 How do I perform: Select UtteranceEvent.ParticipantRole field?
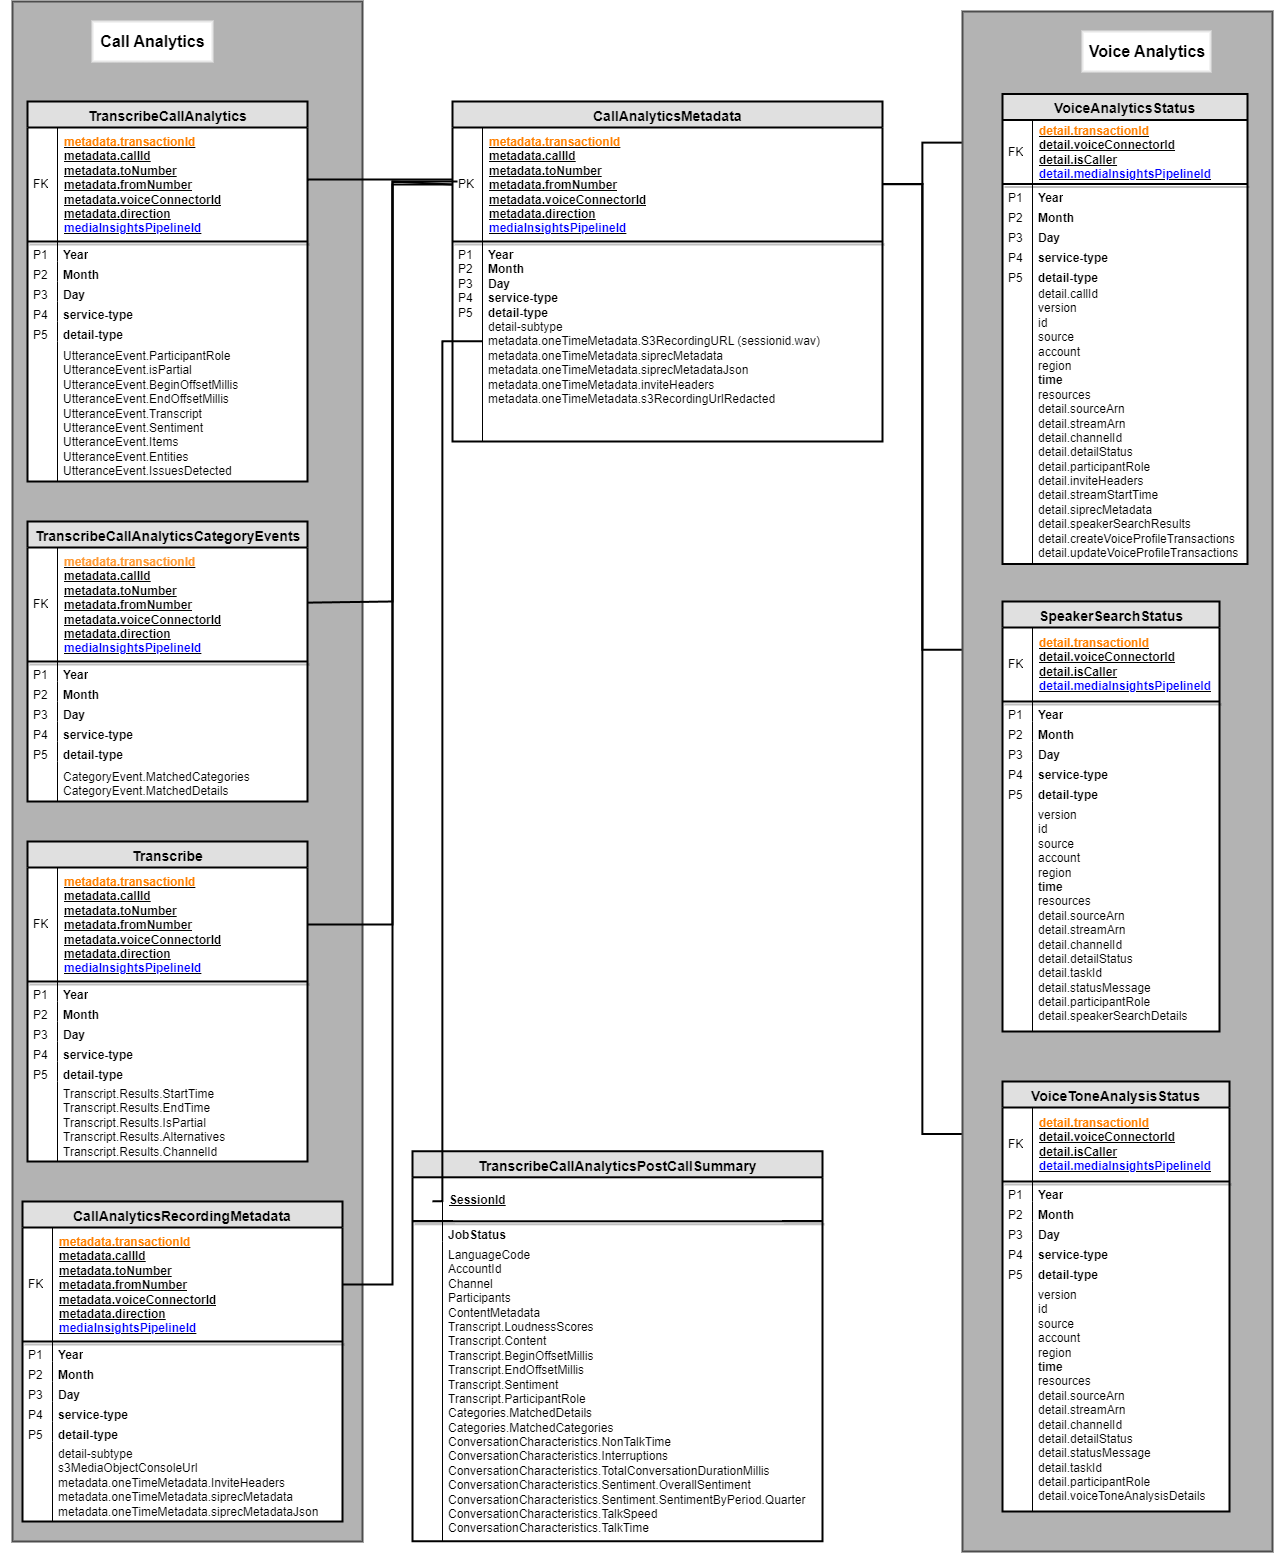[147, 356]
